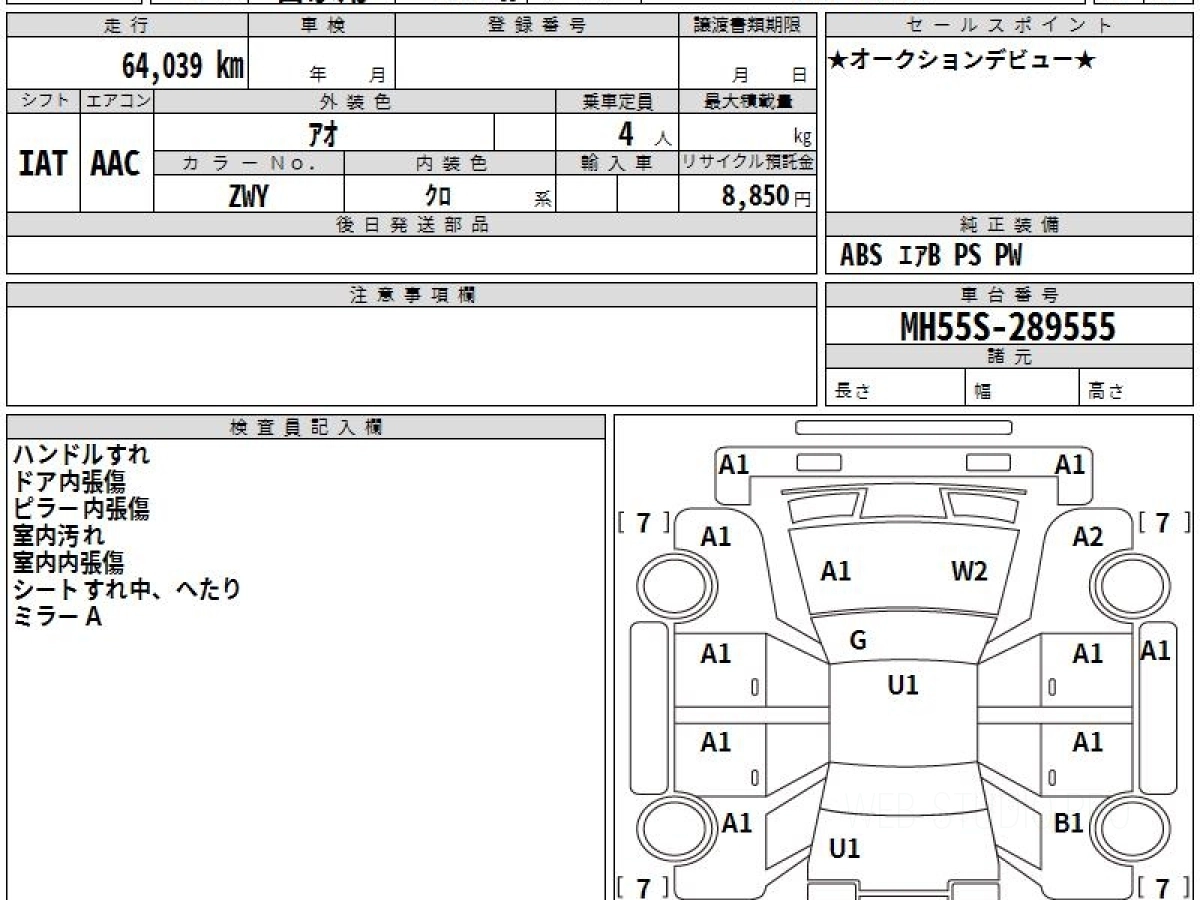Select chassis number MH55S-289555
This screenshot has height=900, width=1200.
point(1008,327)
